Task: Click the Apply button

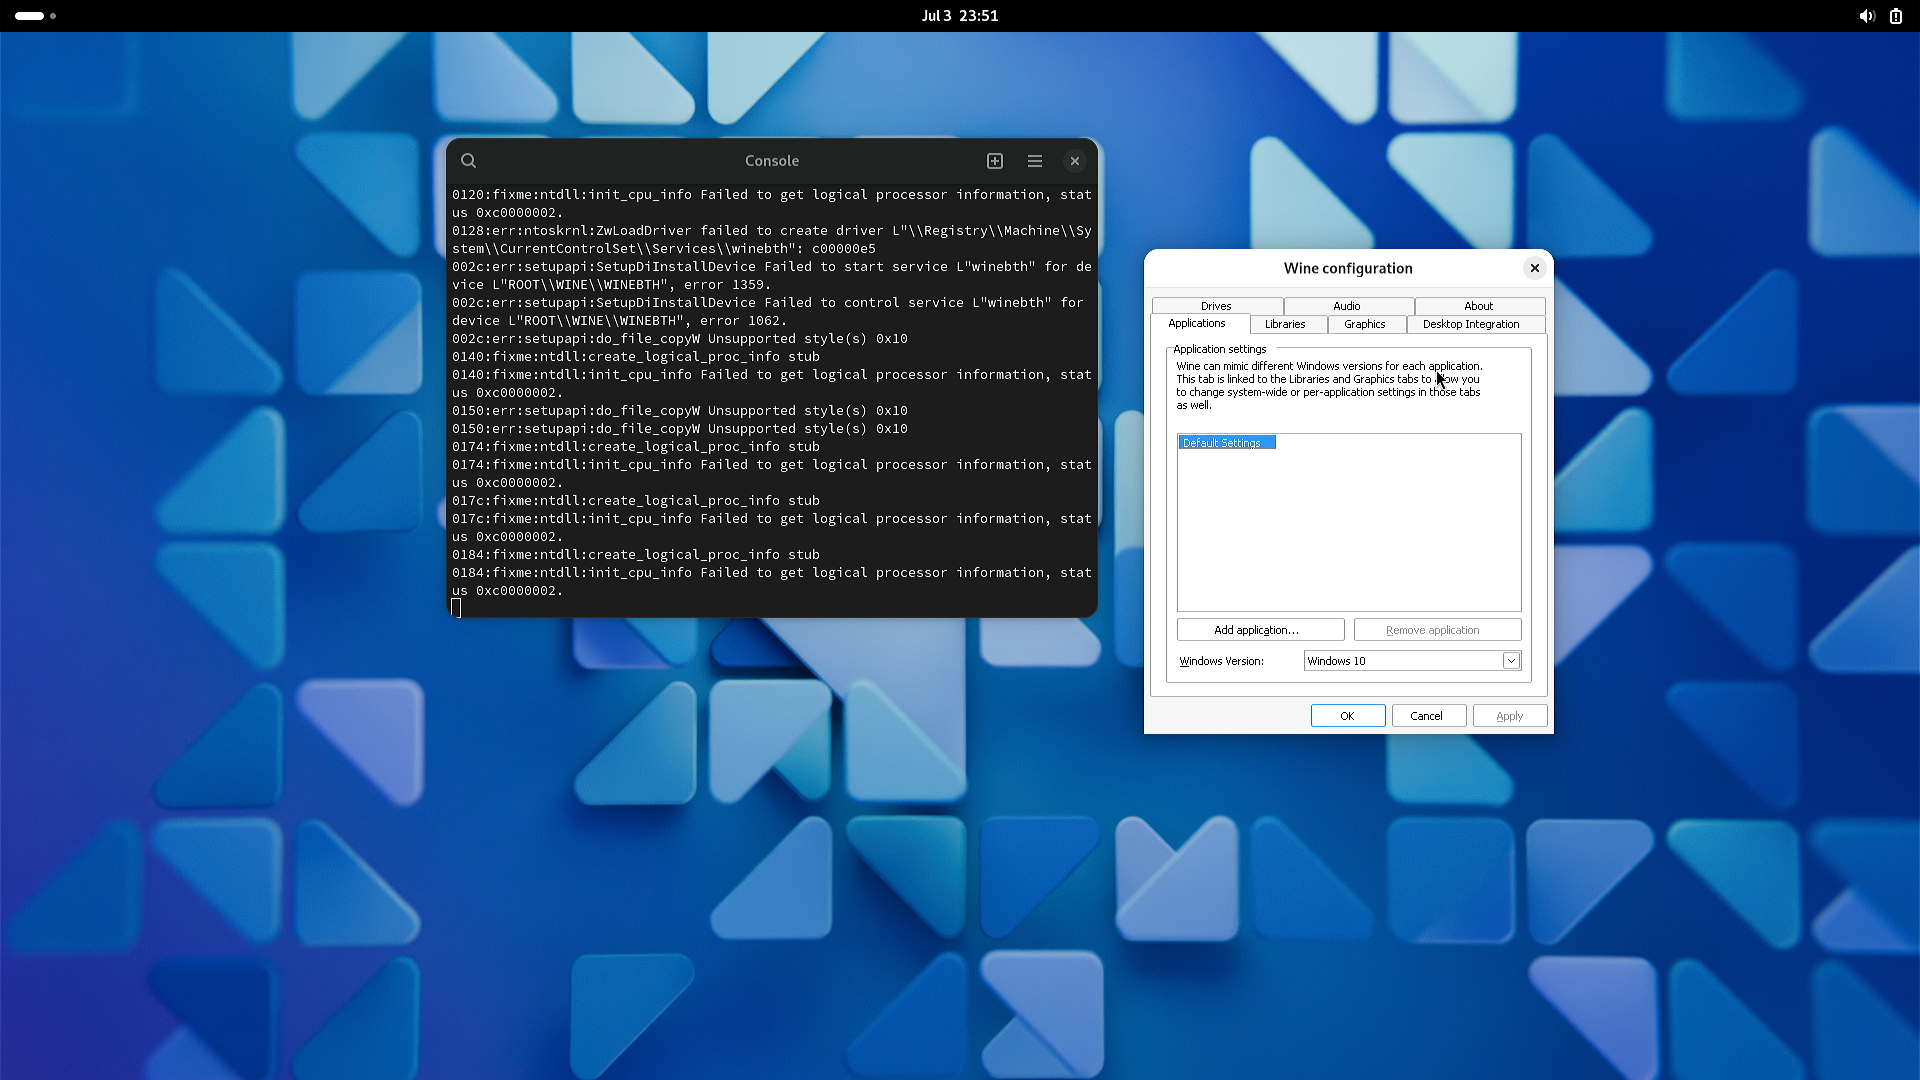Action: click(1510, 716)
